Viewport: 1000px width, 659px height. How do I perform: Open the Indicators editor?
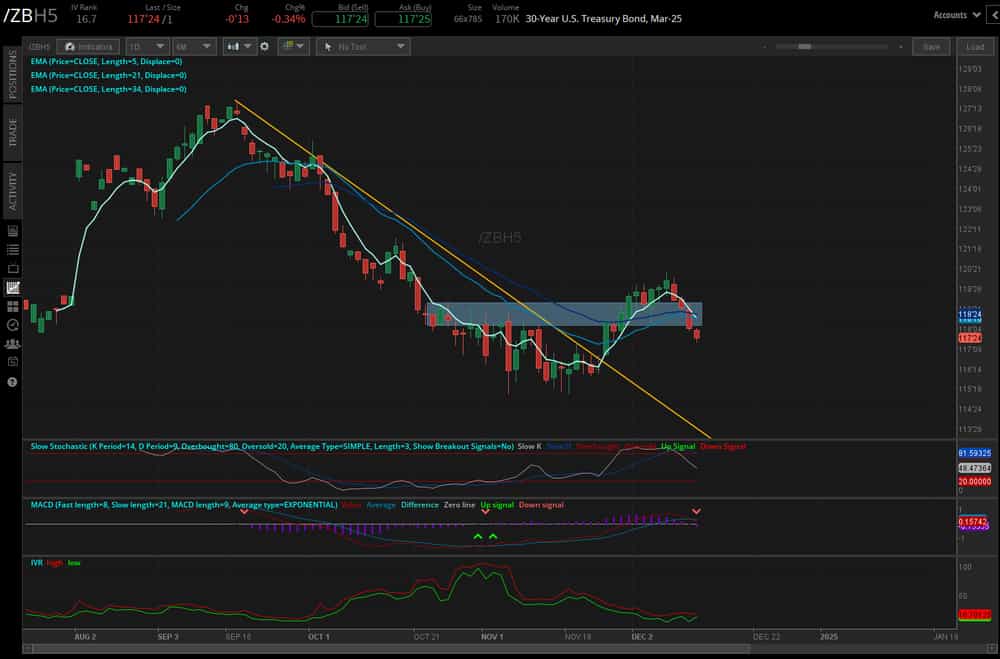87,46
